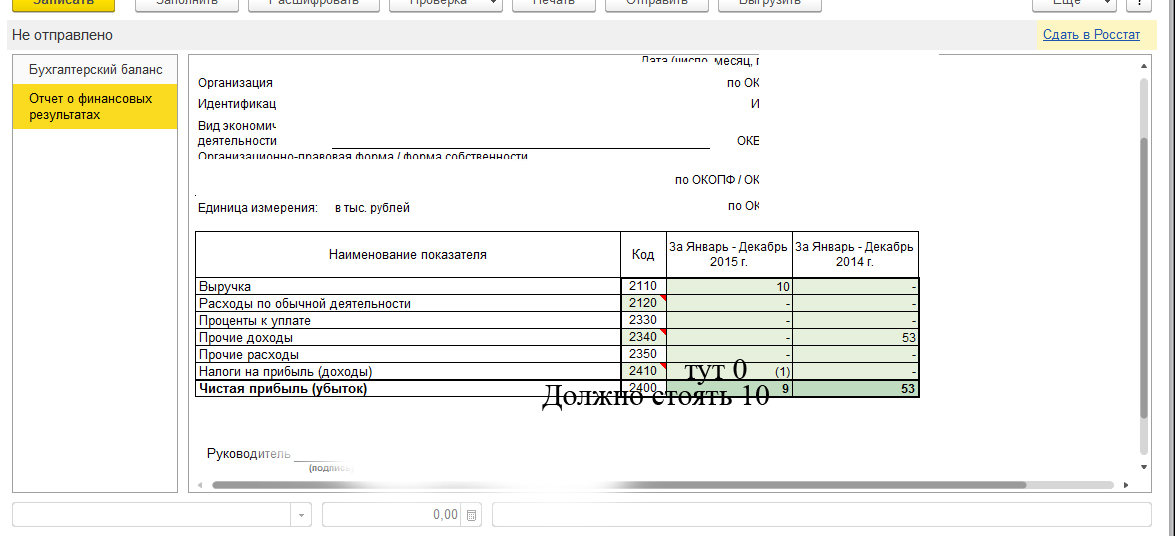Click the Заполнить button
This screenshot has height=536, width=1175.
[187, 3]
